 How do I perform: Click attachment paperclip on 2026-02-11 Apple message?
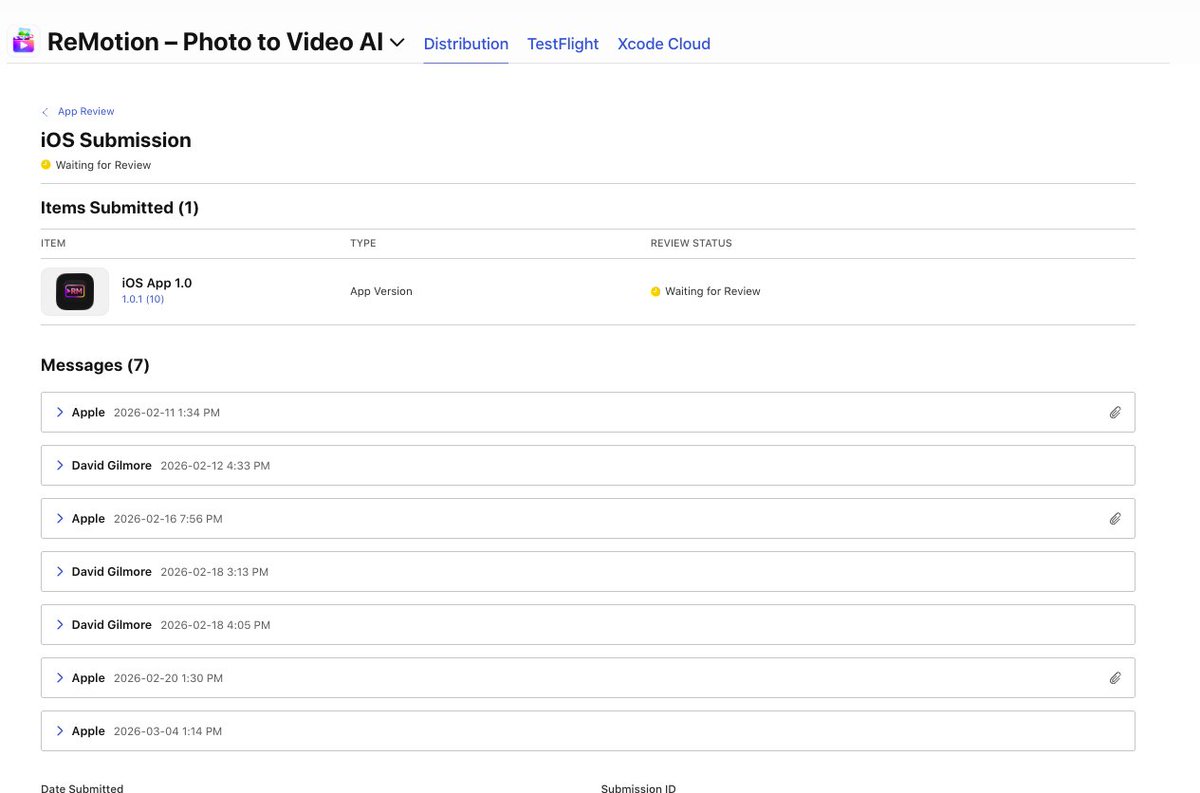tap(1115, 412)
